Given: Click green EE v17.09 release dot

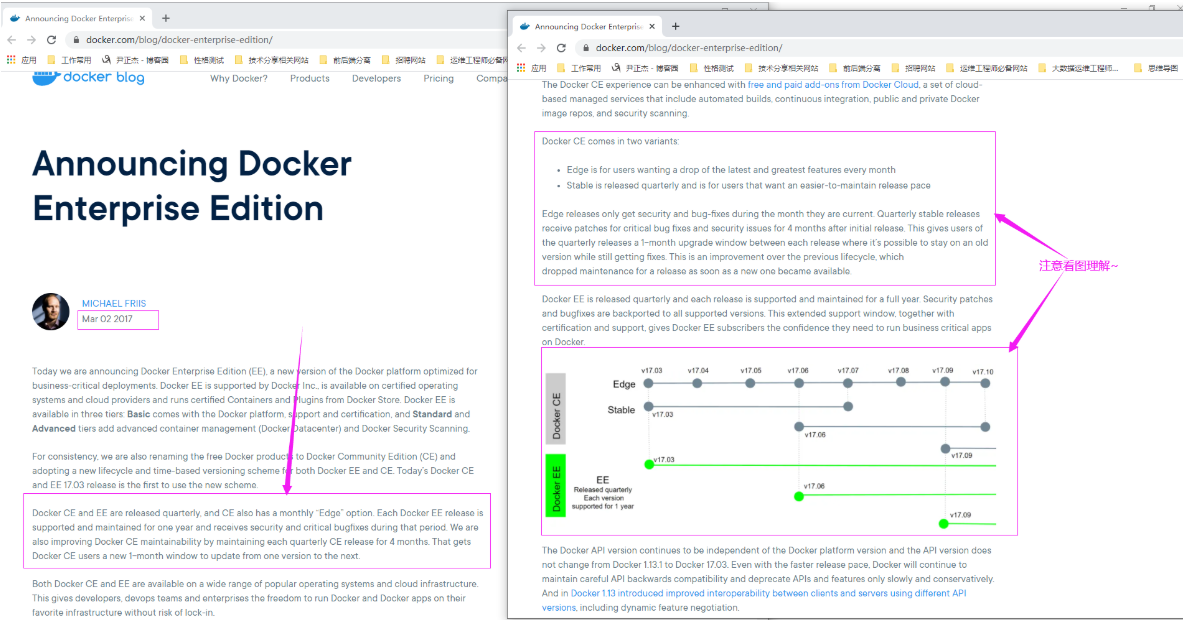Looking at the screenshot, I should (943, 523).
